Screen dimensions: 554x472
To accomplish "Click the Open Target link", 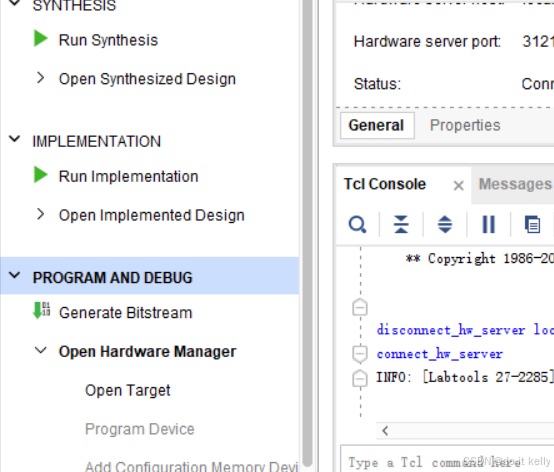I will point(128,390).
